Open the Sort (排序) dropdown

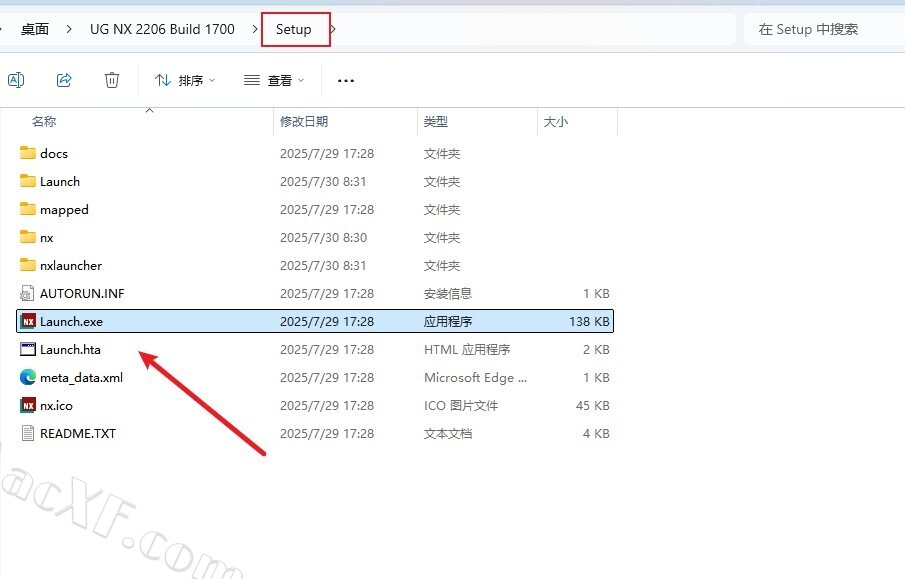[x=185, y=80]
